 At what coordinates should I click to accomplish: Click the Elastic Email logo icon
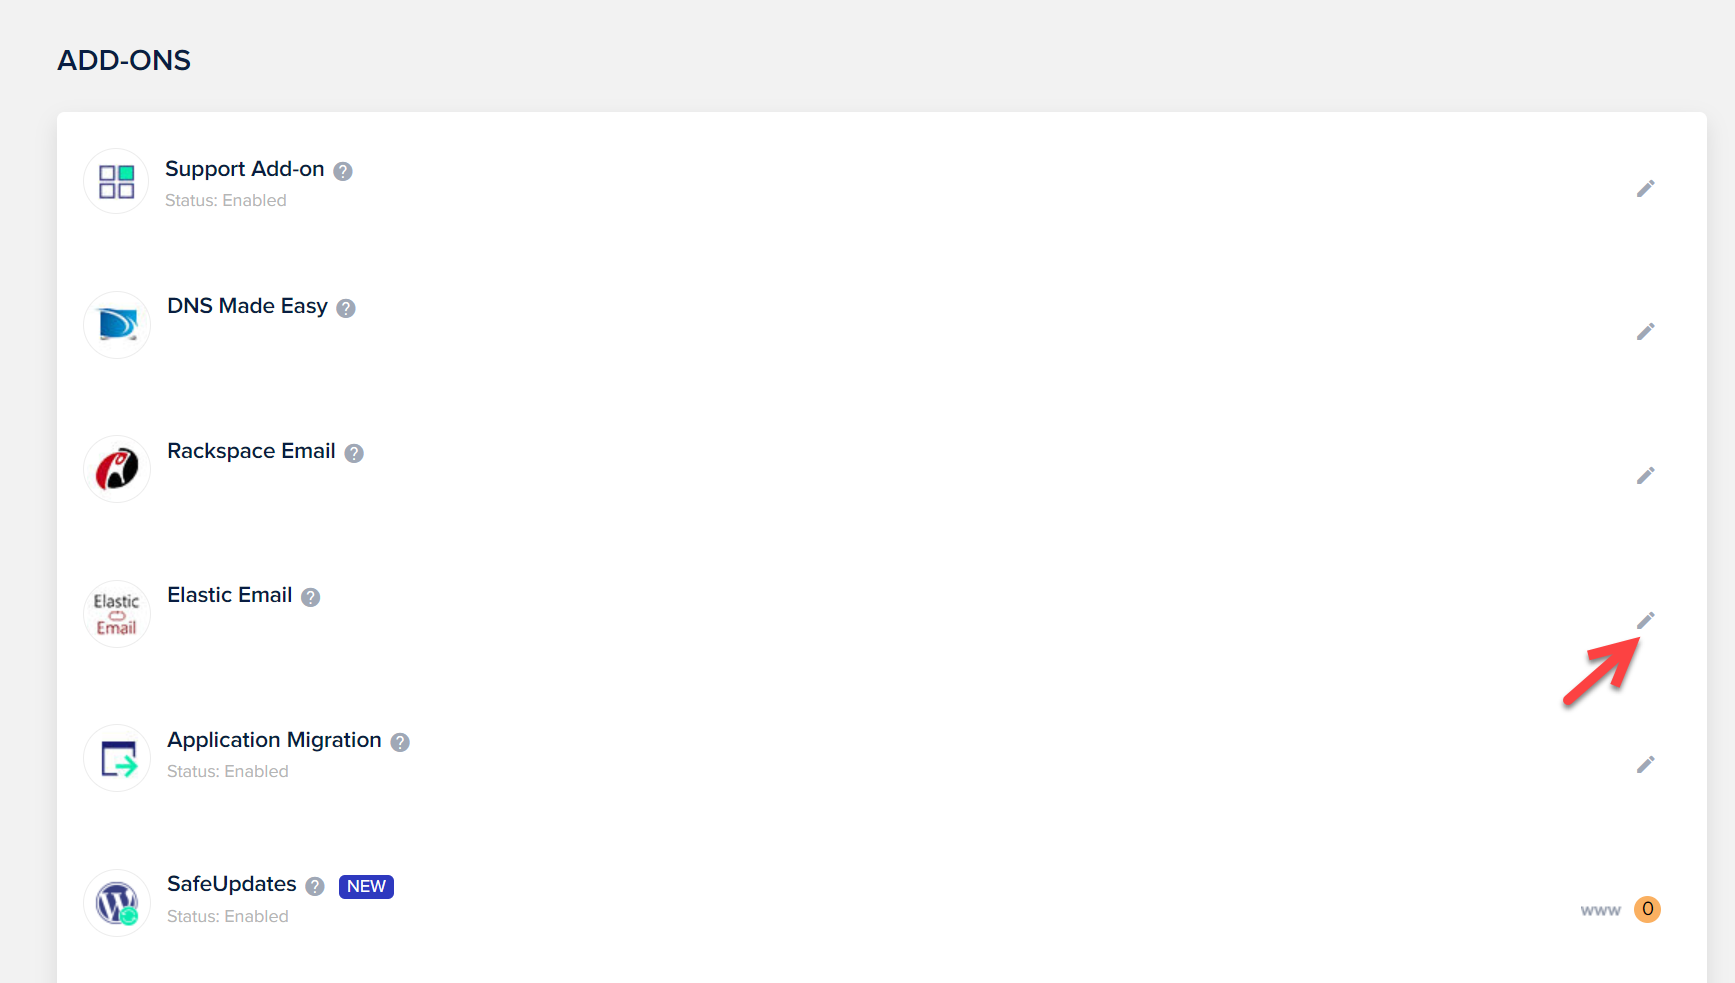[116, 613]
